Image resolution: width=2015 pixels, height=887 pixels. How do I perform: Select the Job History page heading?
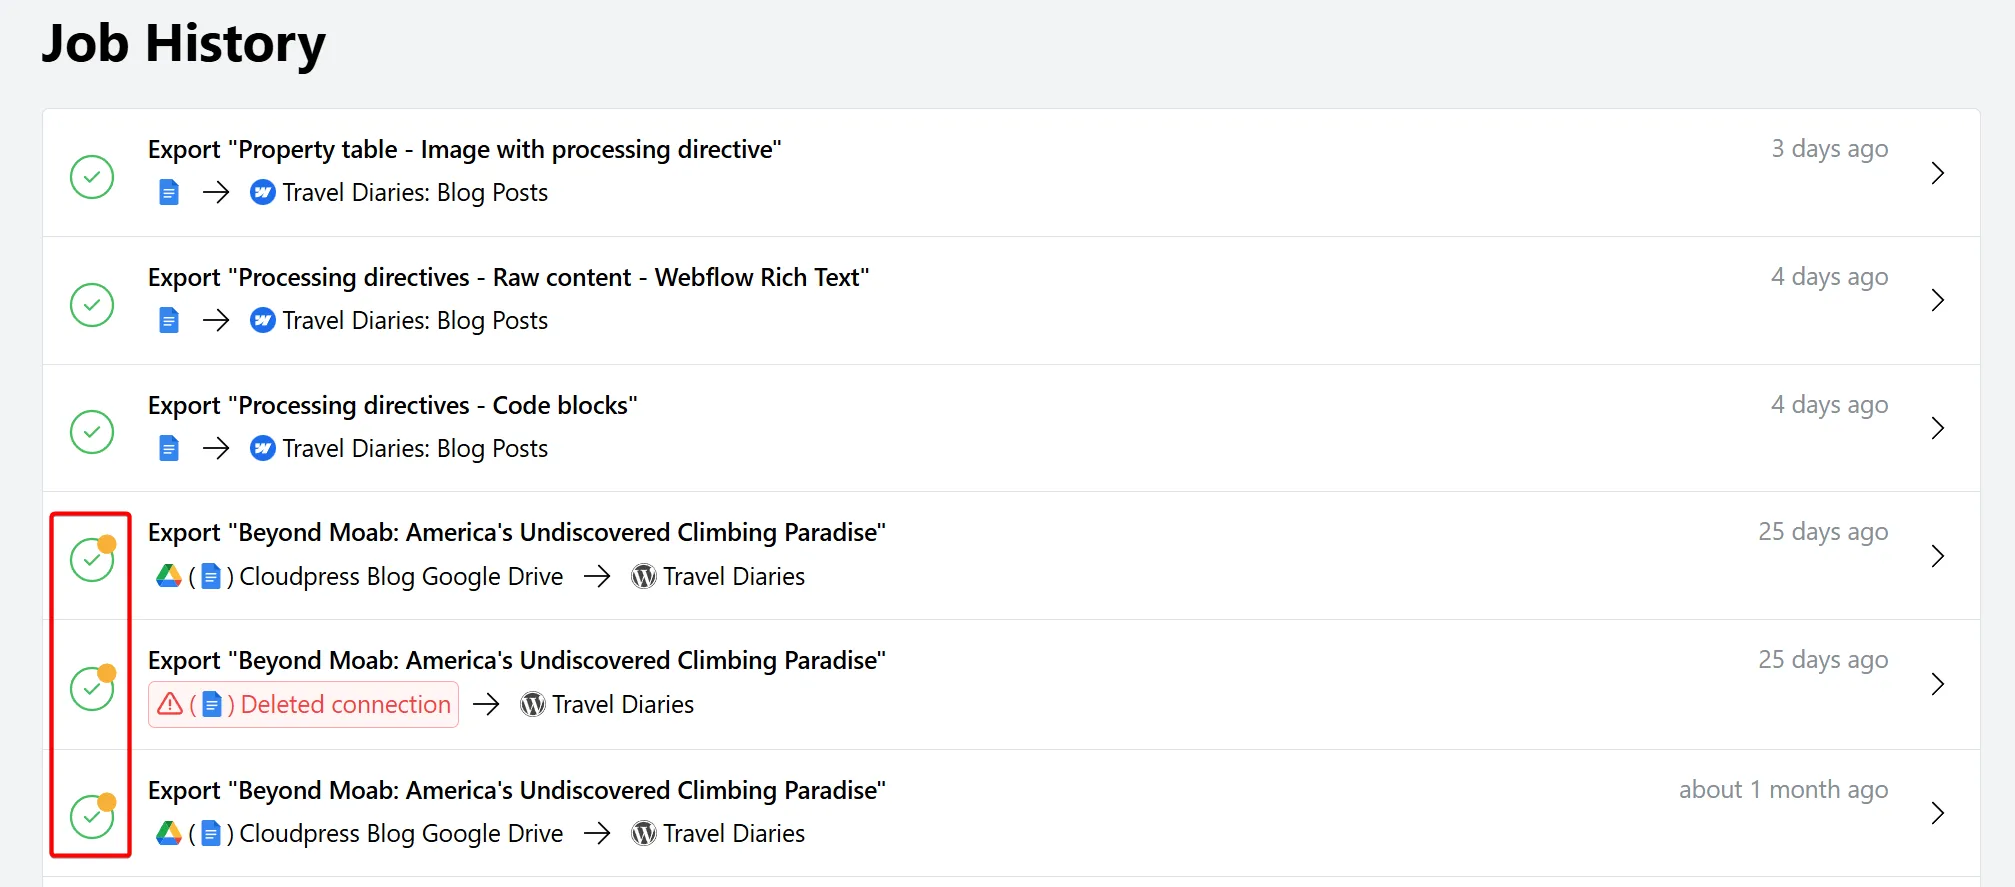coord(183,43)
